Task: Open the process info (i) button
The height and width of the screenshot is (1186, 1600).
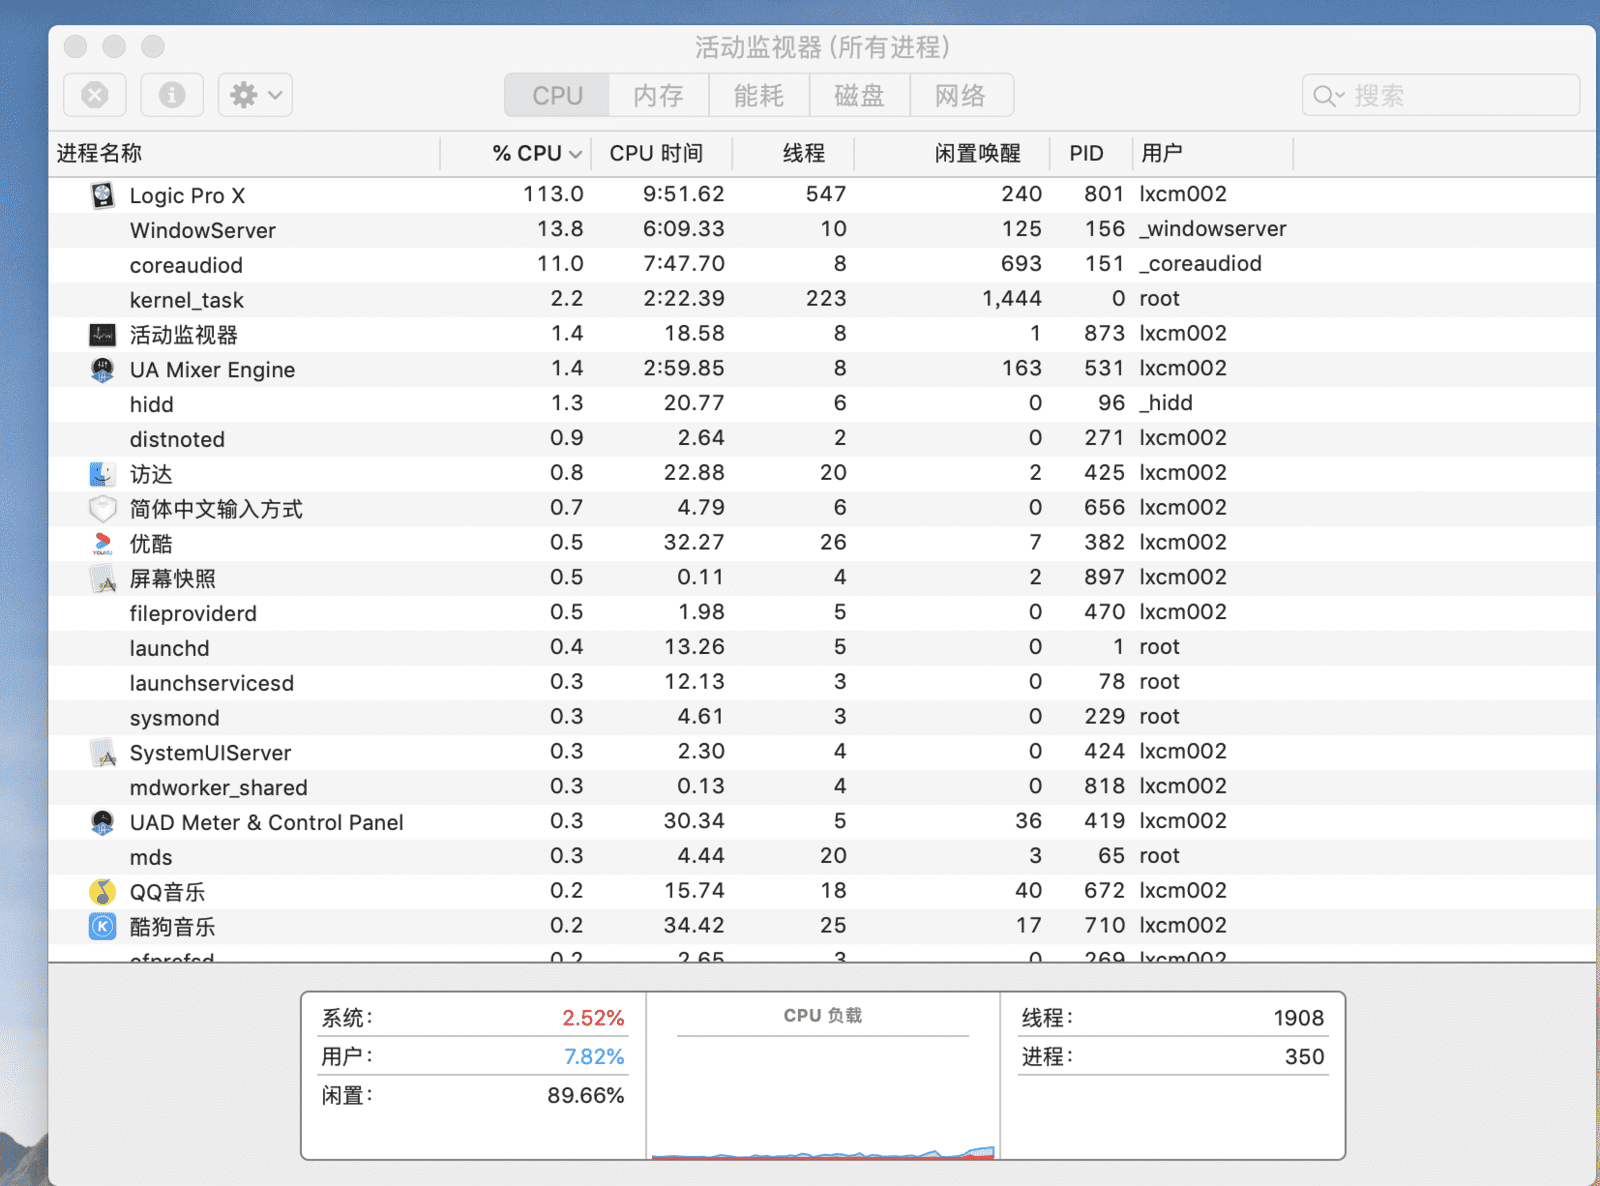Action: pos(172,95)
